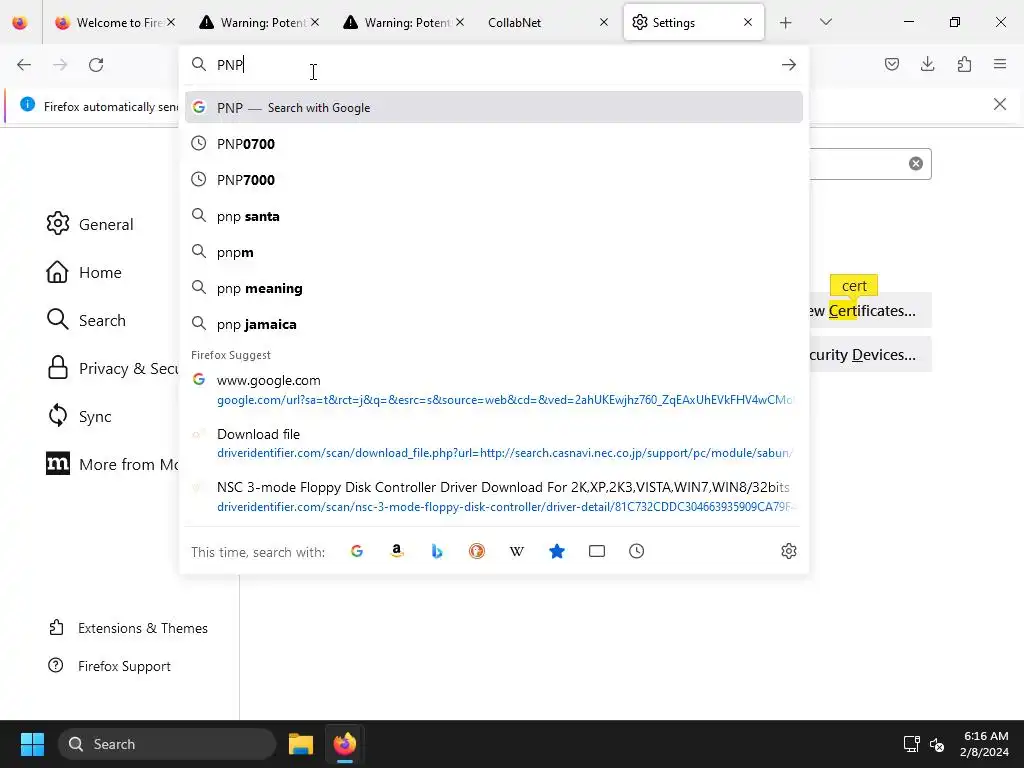
Task: Search this time with Bing
Action: pos(437,551)
